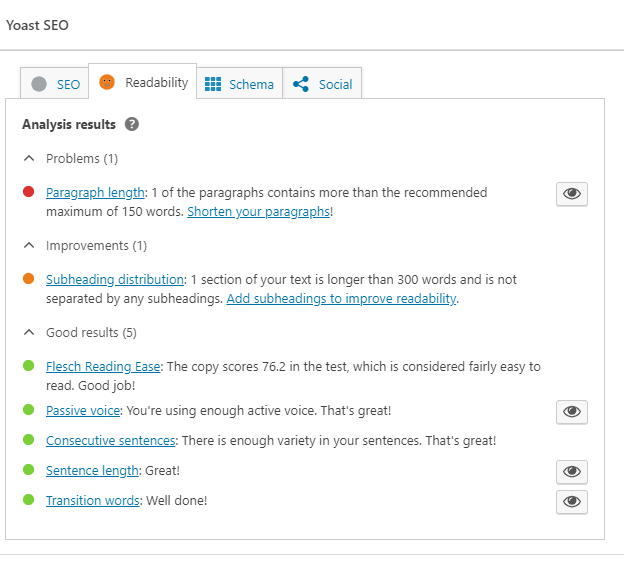The width and height of the screenshot is (624, 570).
Task: Click the green Sentence length status dot
Action: (x=28, y=470)
